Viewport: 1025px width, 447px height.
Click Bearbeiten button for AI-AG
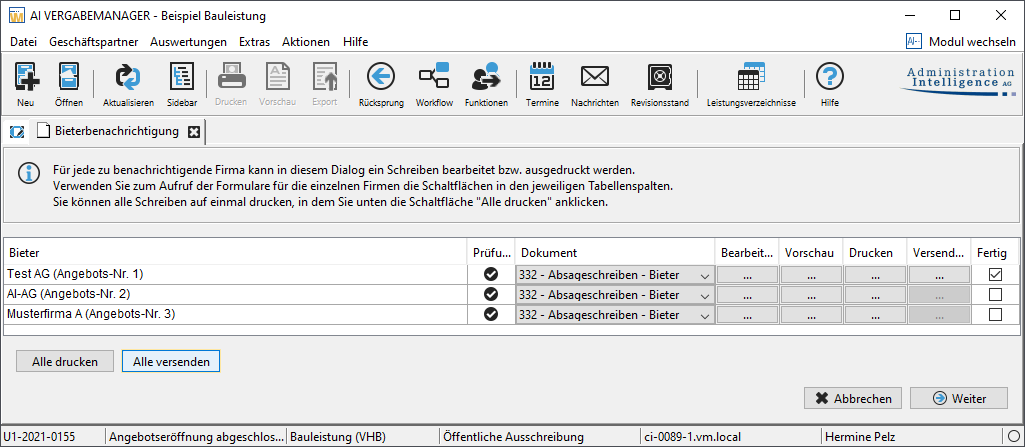tap(747, 295)
